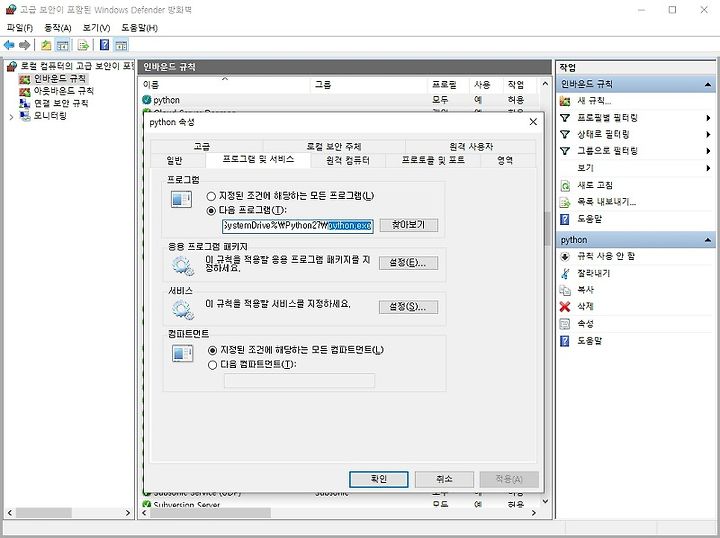Open the 파일(F) menu
Screen dimensions: 720x538
[x=19, y=28]
